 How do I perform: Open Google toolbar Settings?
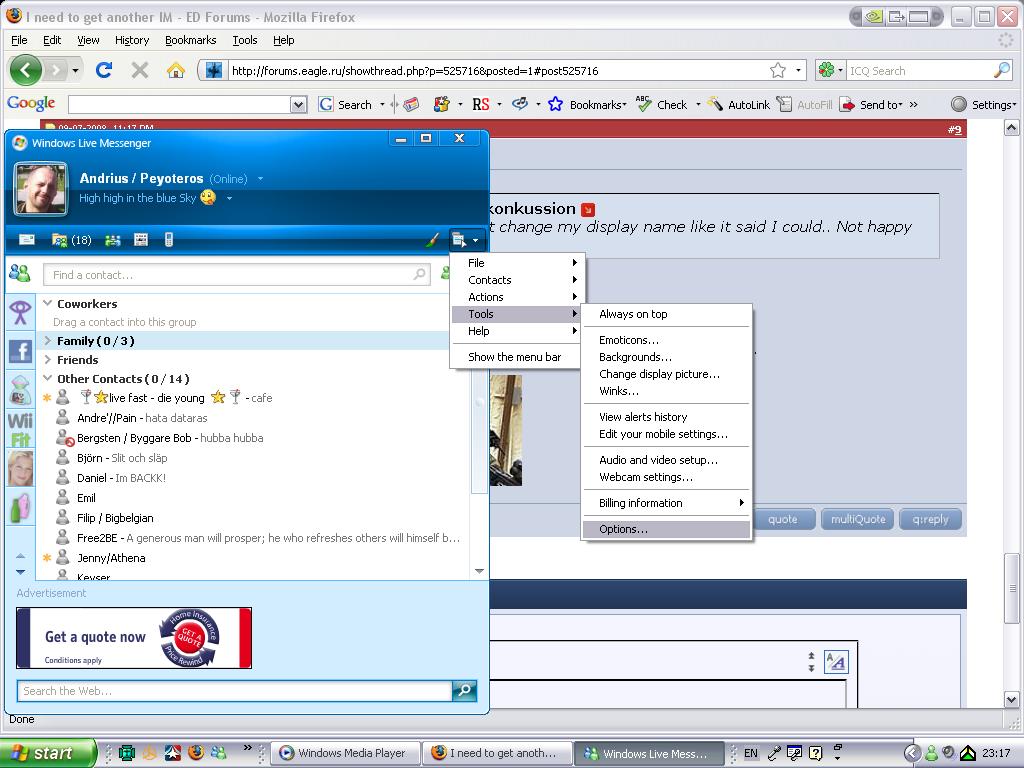point(984,104)
